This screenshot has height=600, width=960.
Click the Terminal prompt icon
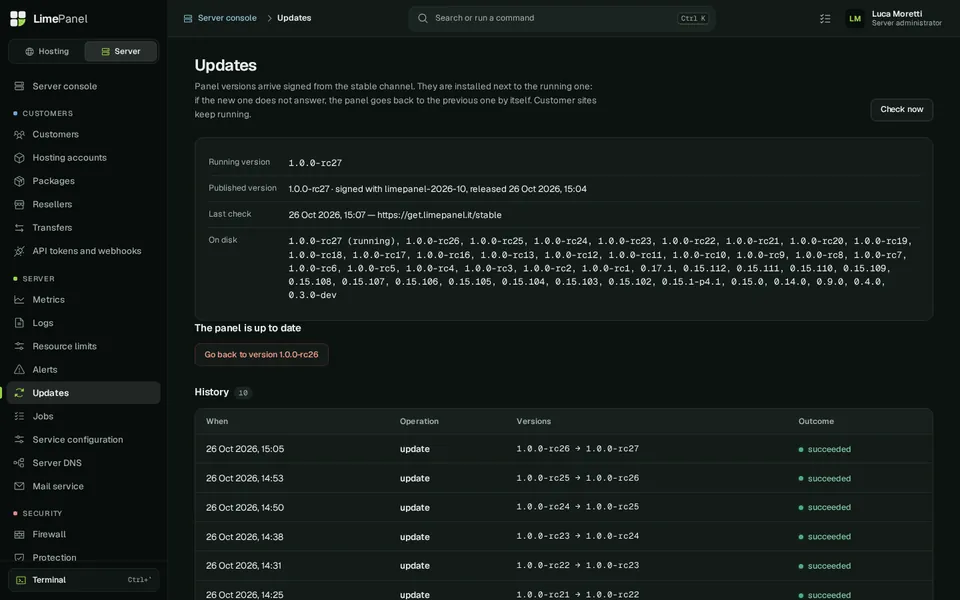[x=21, y=580]
